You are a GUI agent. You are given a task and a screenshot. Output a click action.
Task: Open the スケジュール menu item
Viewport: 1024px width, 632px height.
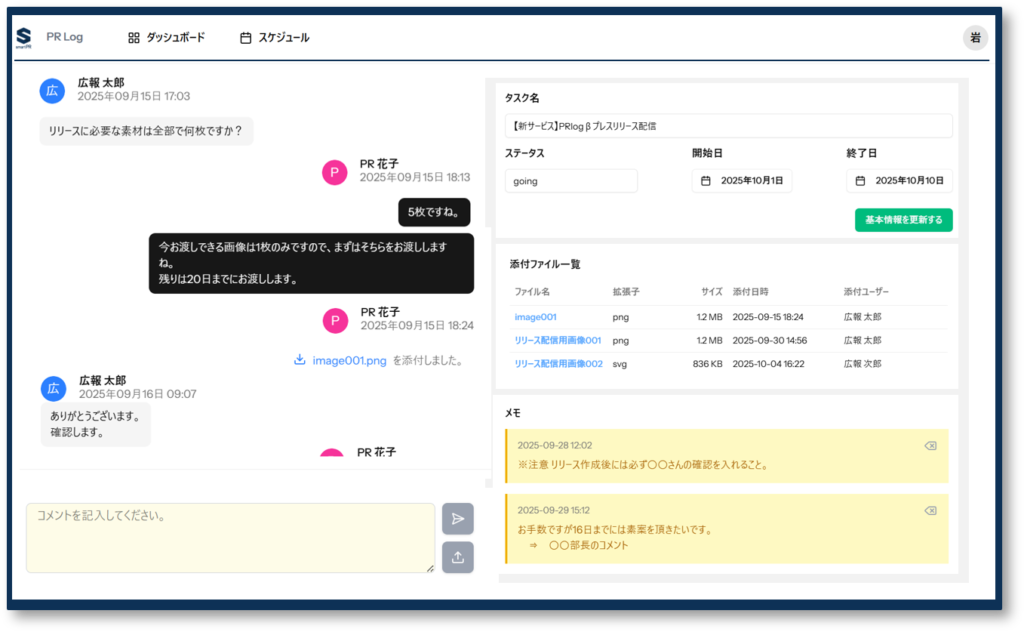coord(275,38)
